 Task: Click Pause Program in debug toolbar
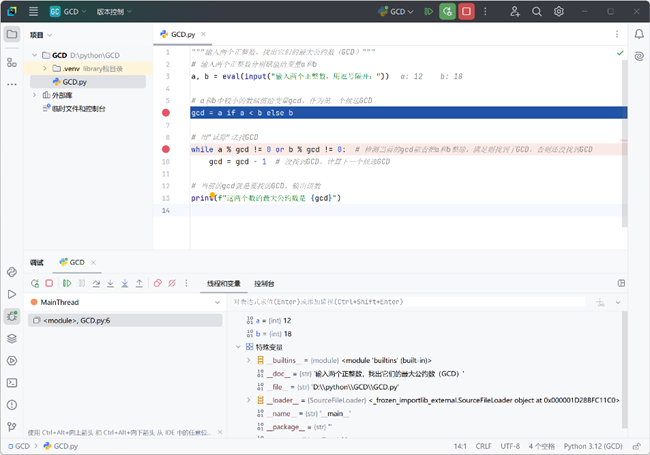point(82,283)
